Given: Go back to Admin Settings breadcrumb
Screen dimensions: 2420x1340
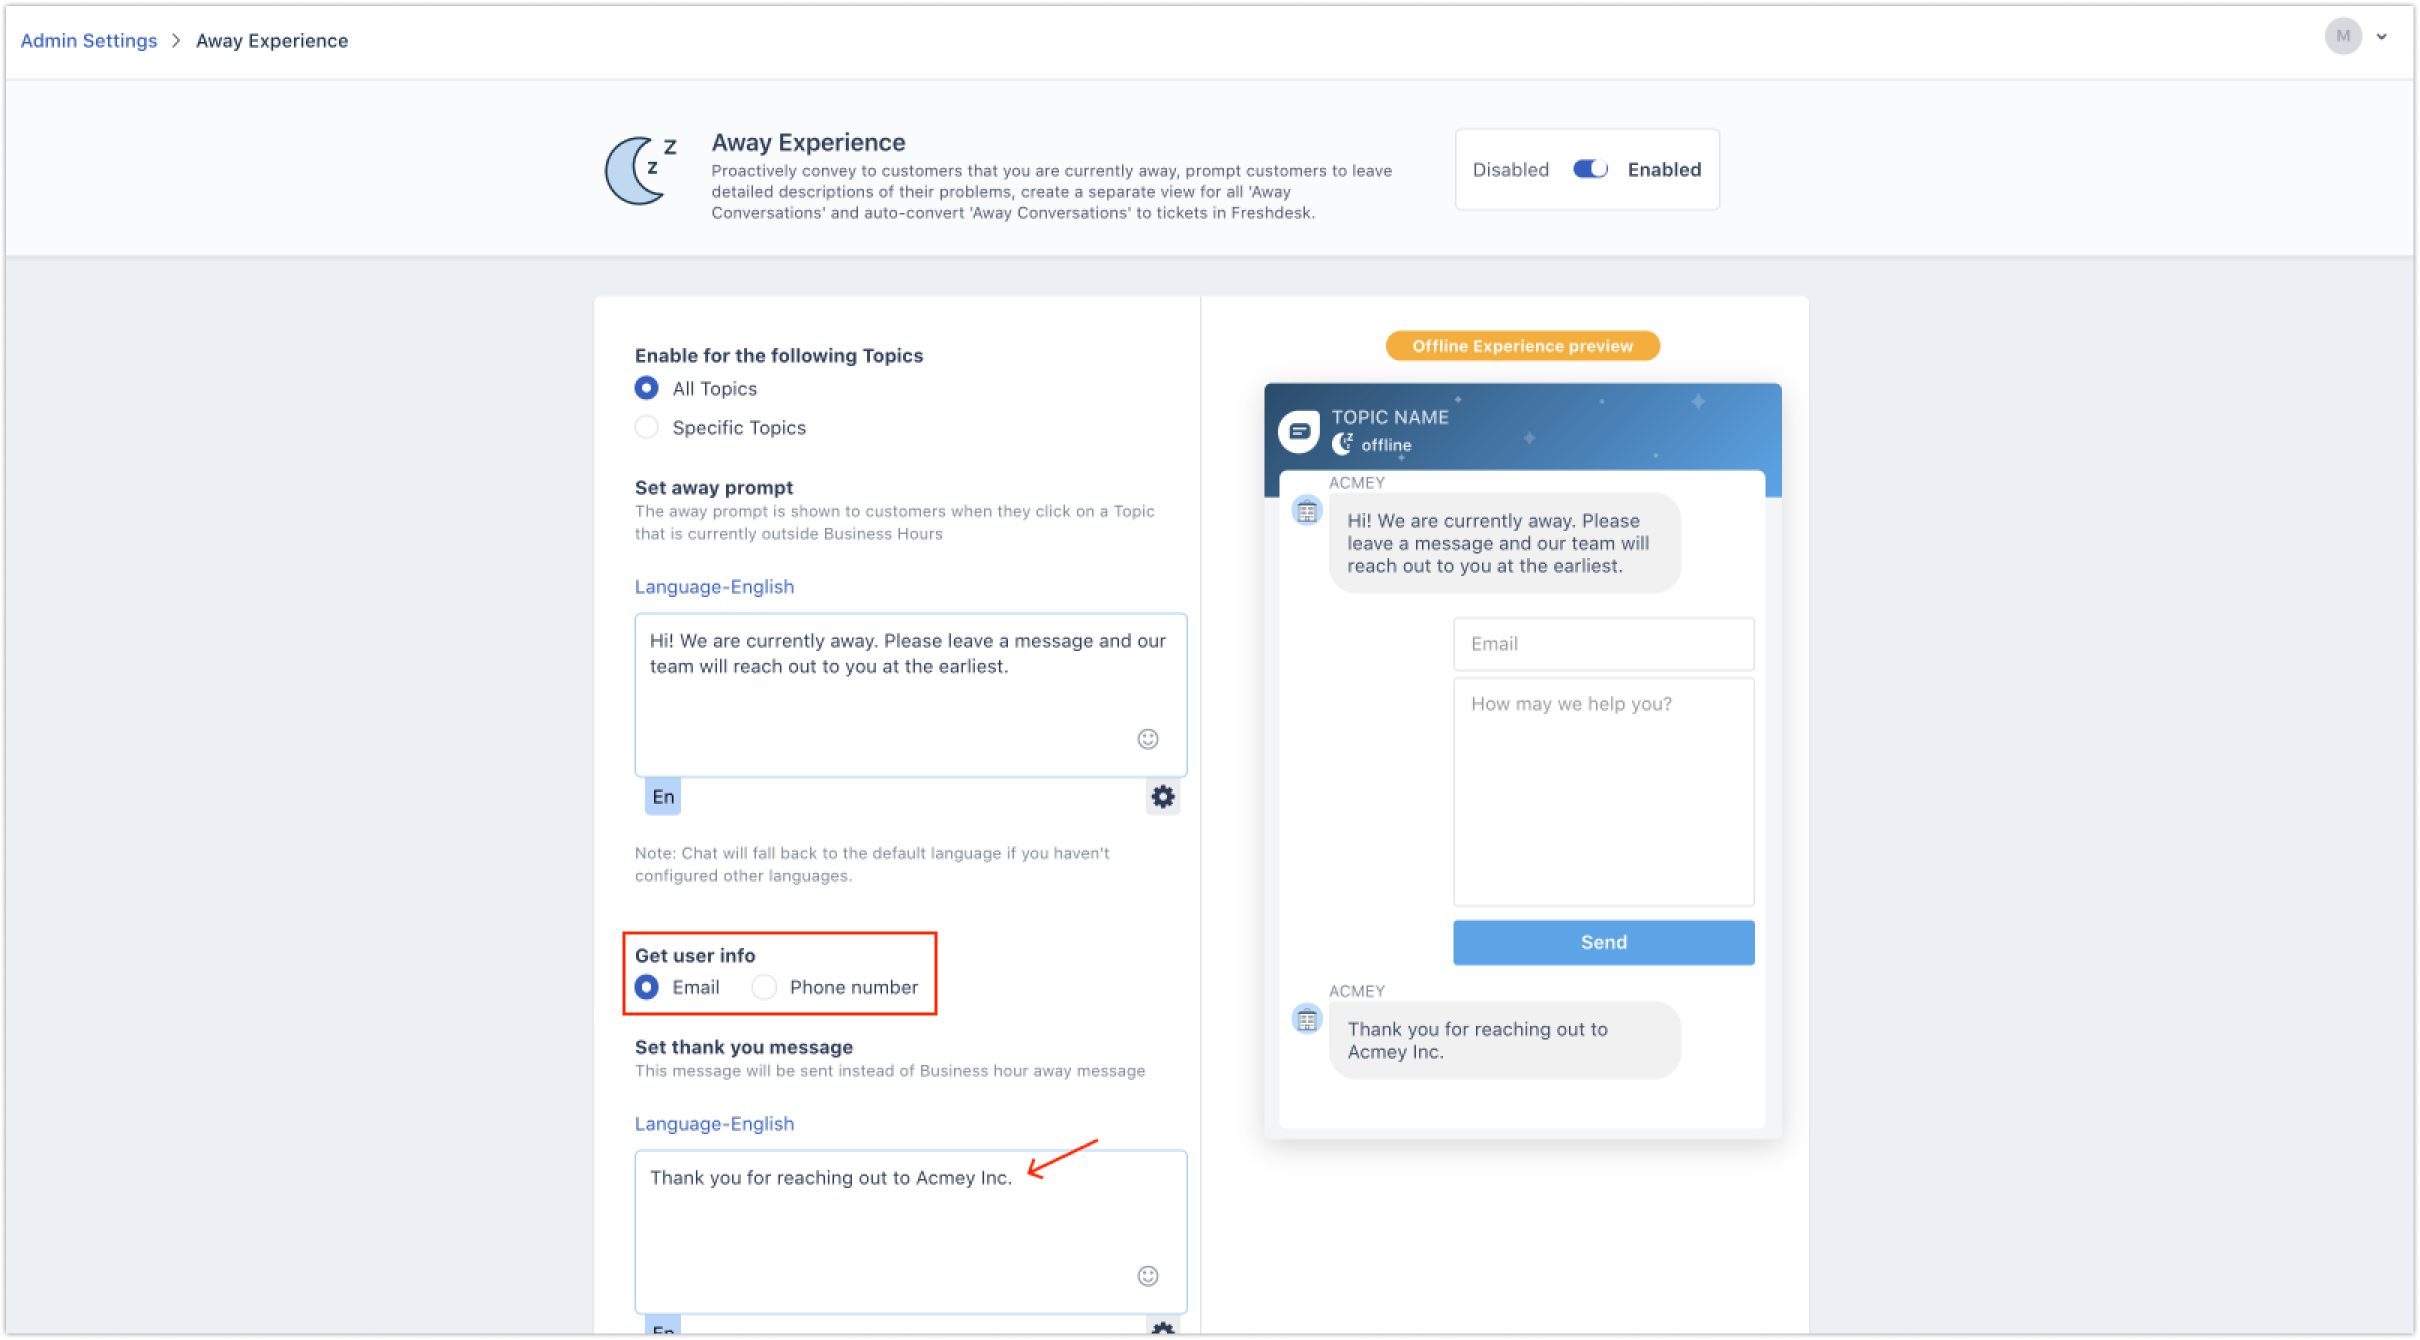Looking at the screenshot, I should 89,41.
